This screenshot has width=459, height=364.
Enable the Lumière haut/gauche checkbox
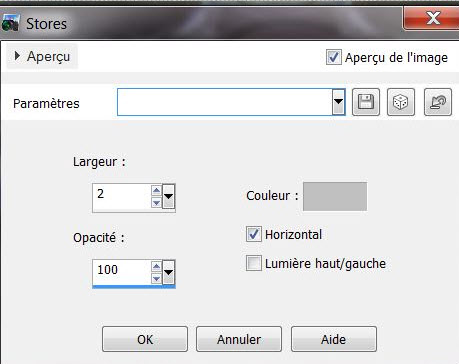pyautogui.click(x=253, y=263)
